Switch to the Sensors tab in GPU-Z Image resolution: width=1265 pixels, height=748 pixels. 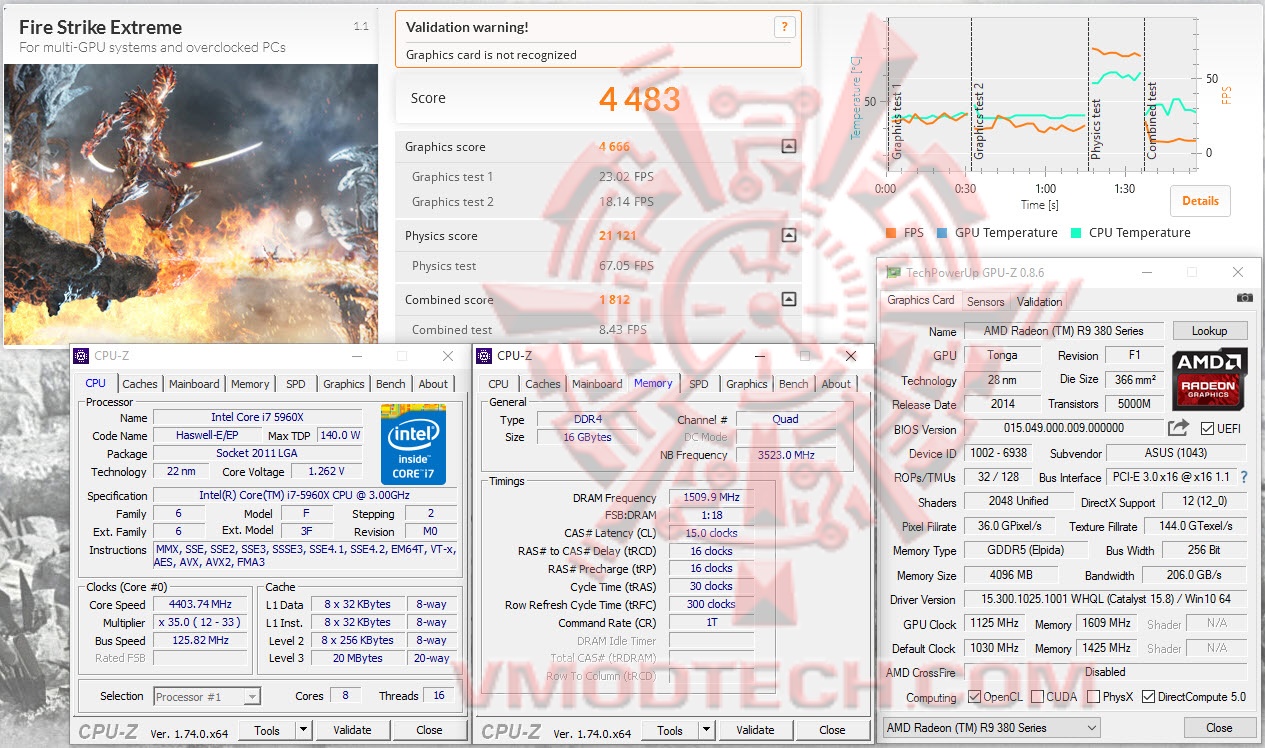[985, 301]
